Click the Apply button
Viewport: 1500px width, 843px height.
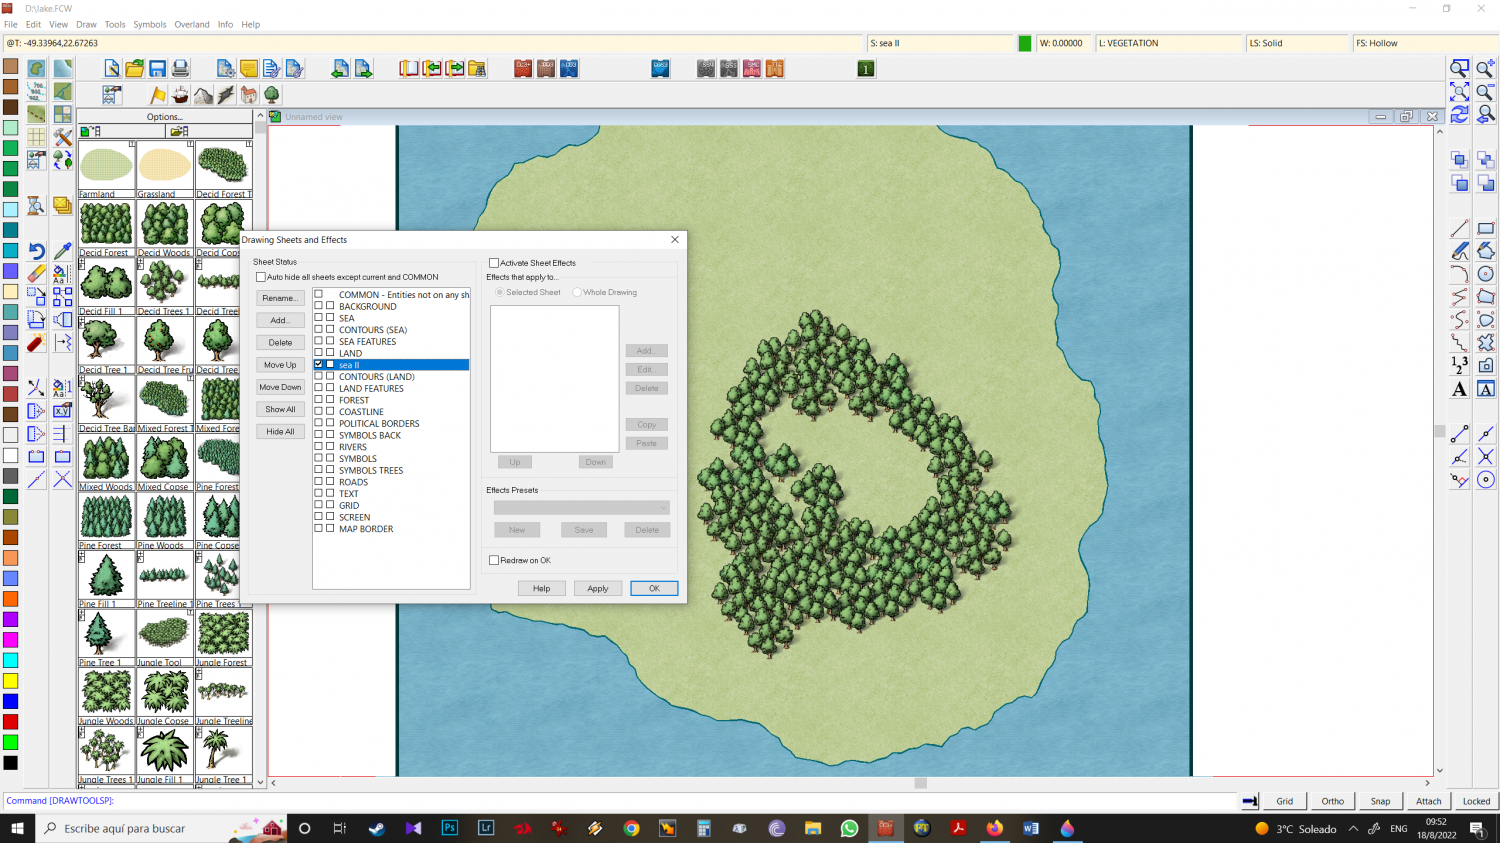coord(598,588)
